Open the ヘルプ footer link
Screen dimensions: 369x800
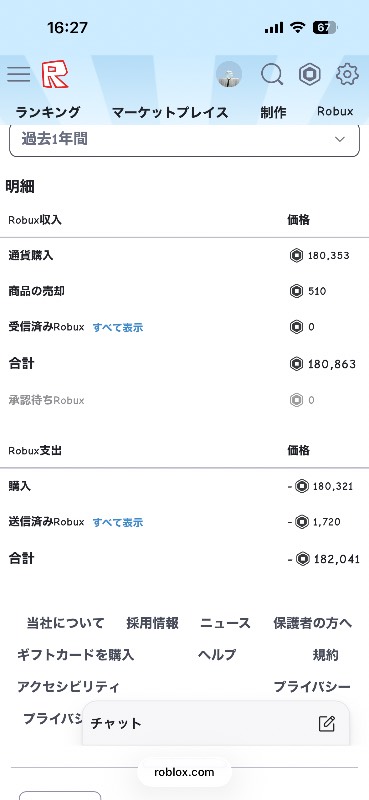coord(217,655)
